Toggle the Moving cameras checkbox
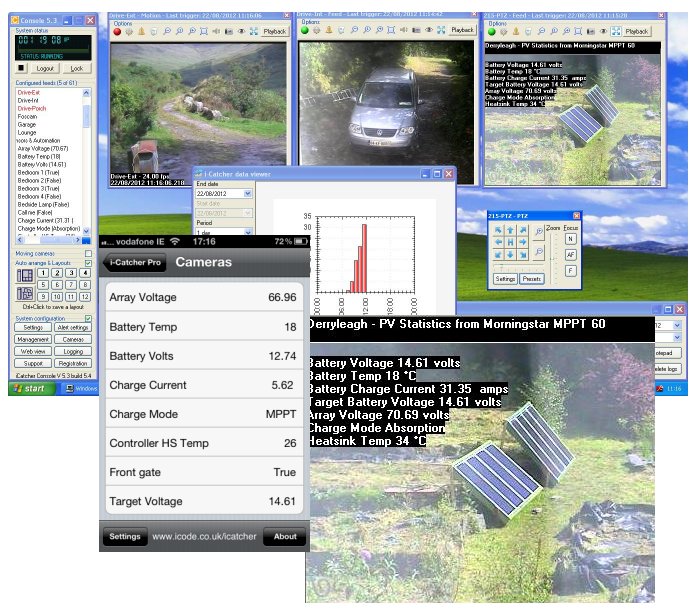The width and height of the screenshot is (696, 615). coord(89,254)
